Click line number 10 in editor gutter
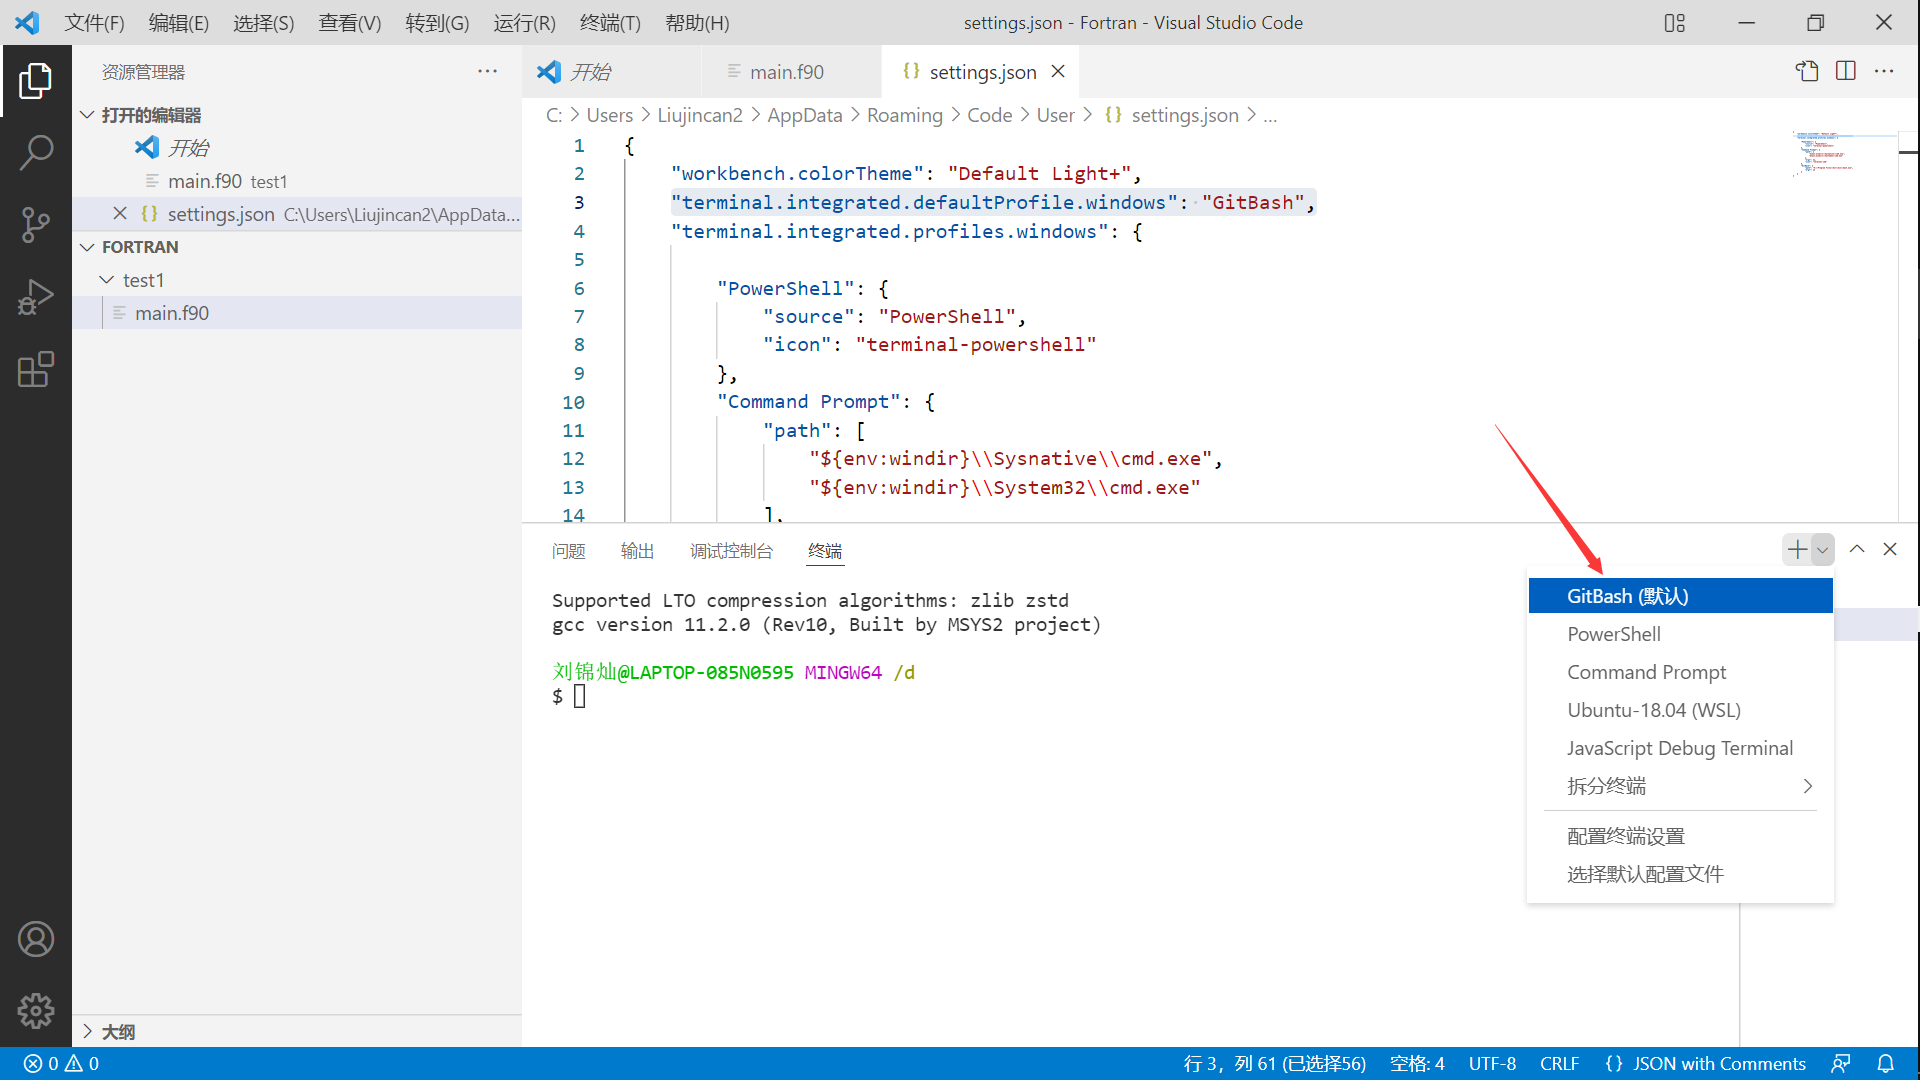The image size is (1920, 1080). [x=573, y=402]
